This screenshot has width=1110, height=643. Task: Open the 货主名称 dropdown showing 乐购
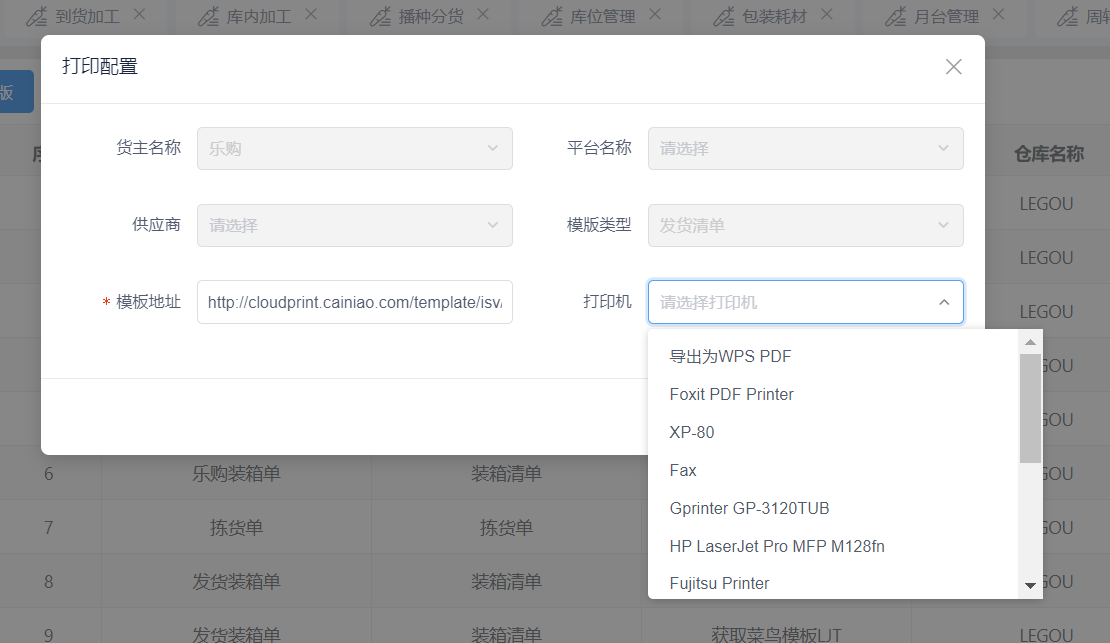point(355,148)
